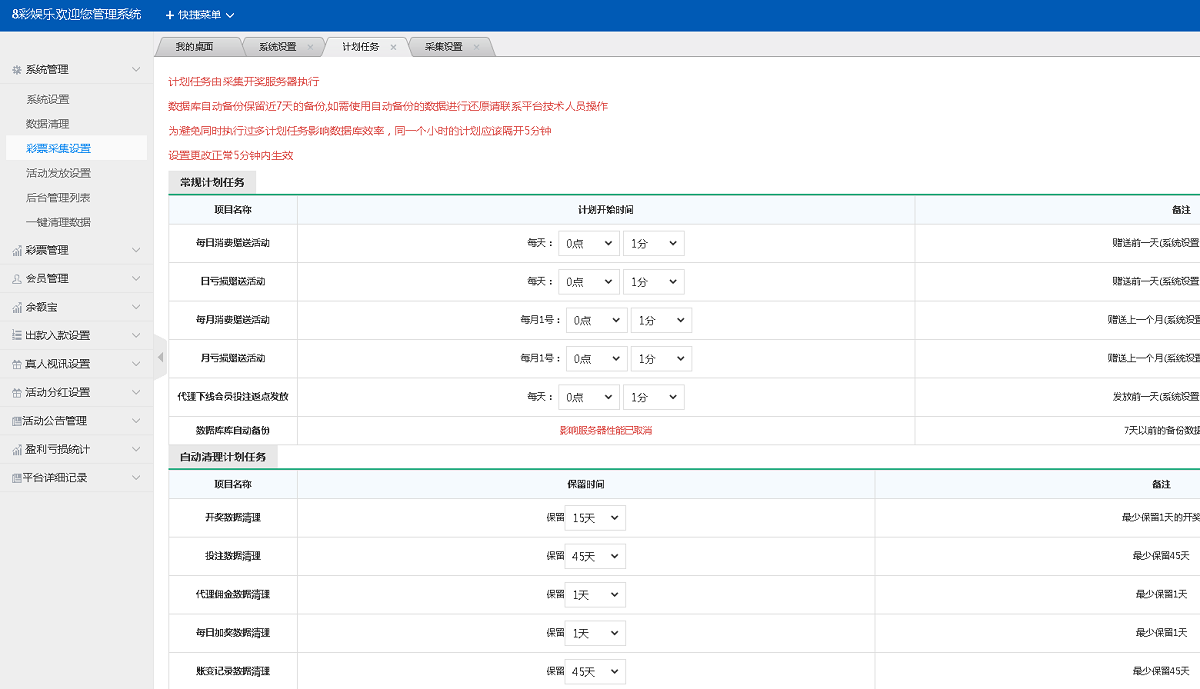Click the gear icon beside 系统管理

click(17, 70)
